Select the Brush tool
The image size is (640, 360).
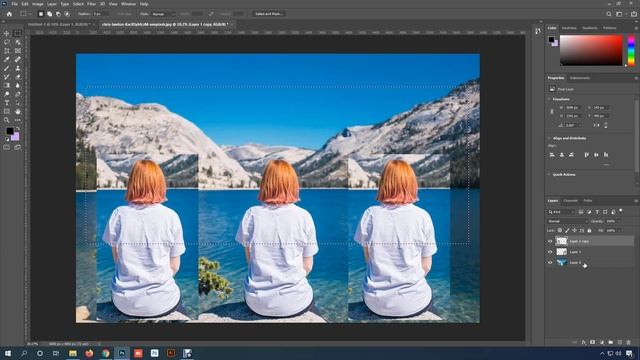[x=7, y=68]
